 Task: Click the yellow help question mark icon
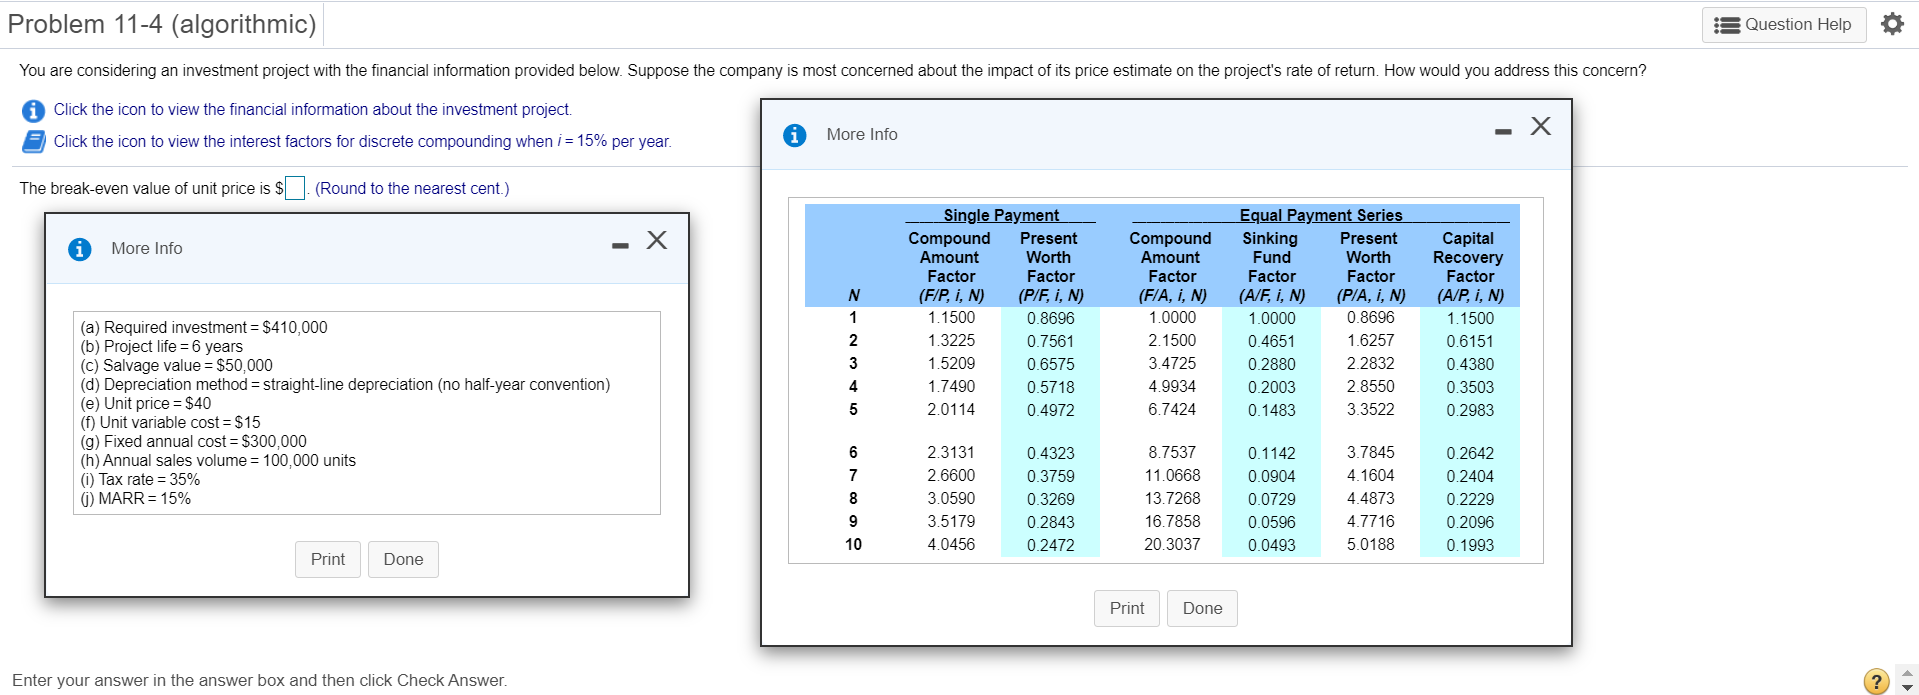(x=1877, y=680)
